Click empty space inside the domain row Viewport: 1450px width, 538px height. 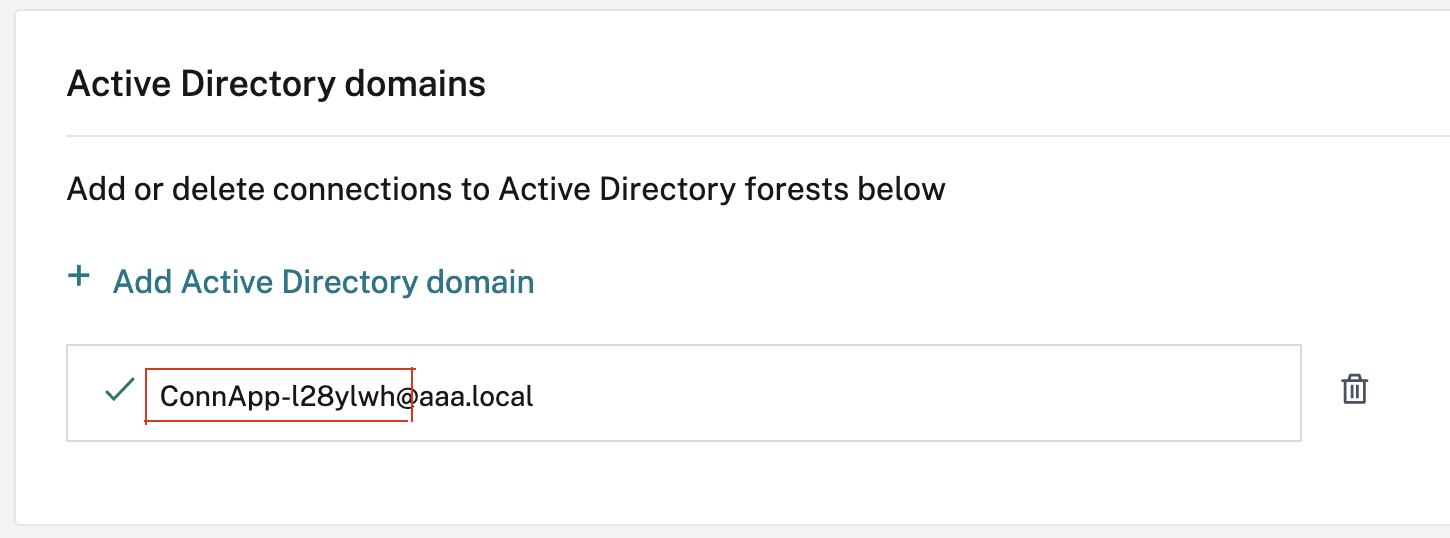point(900,393)
